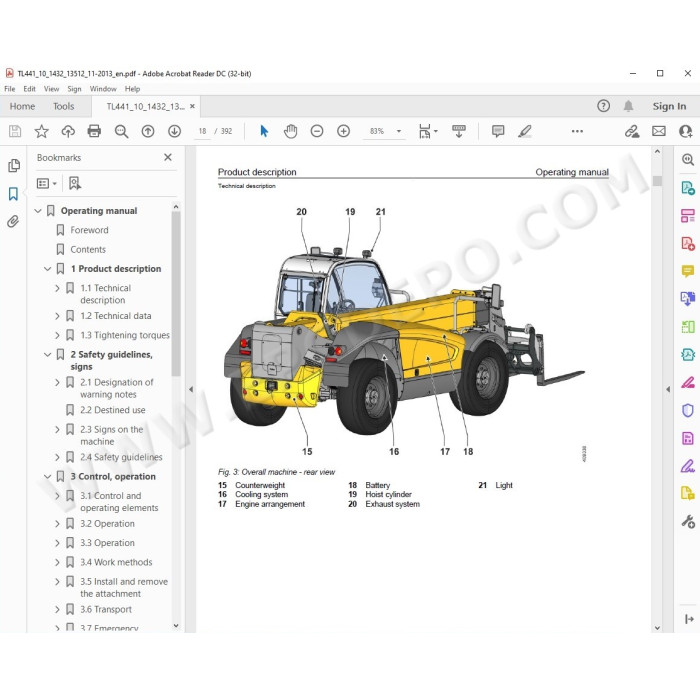700x700 pixels.
Task: Switch to the Home tab
Action: [22, 106]
